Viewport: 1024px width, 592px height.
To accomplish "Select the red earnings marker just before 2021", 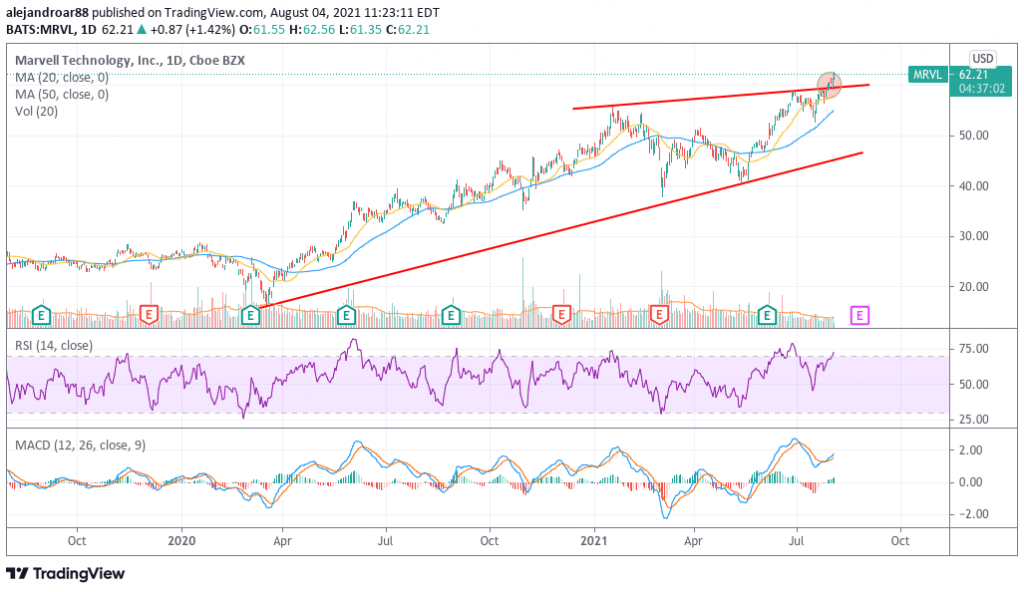I will point(561,316).
